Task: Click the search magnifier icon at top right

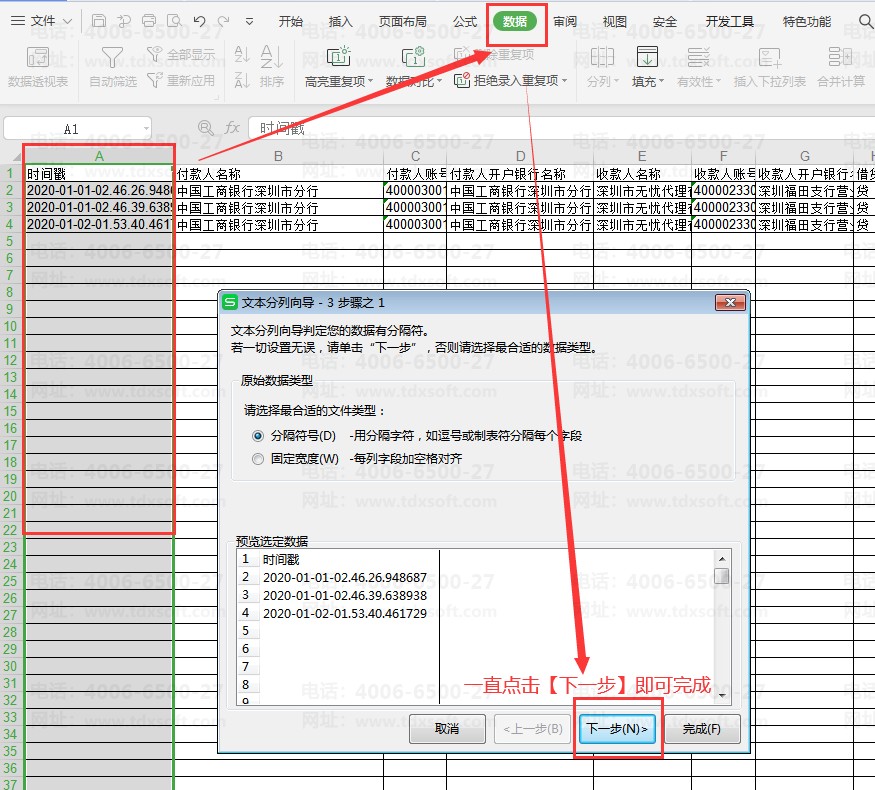Action: [865, 21]
